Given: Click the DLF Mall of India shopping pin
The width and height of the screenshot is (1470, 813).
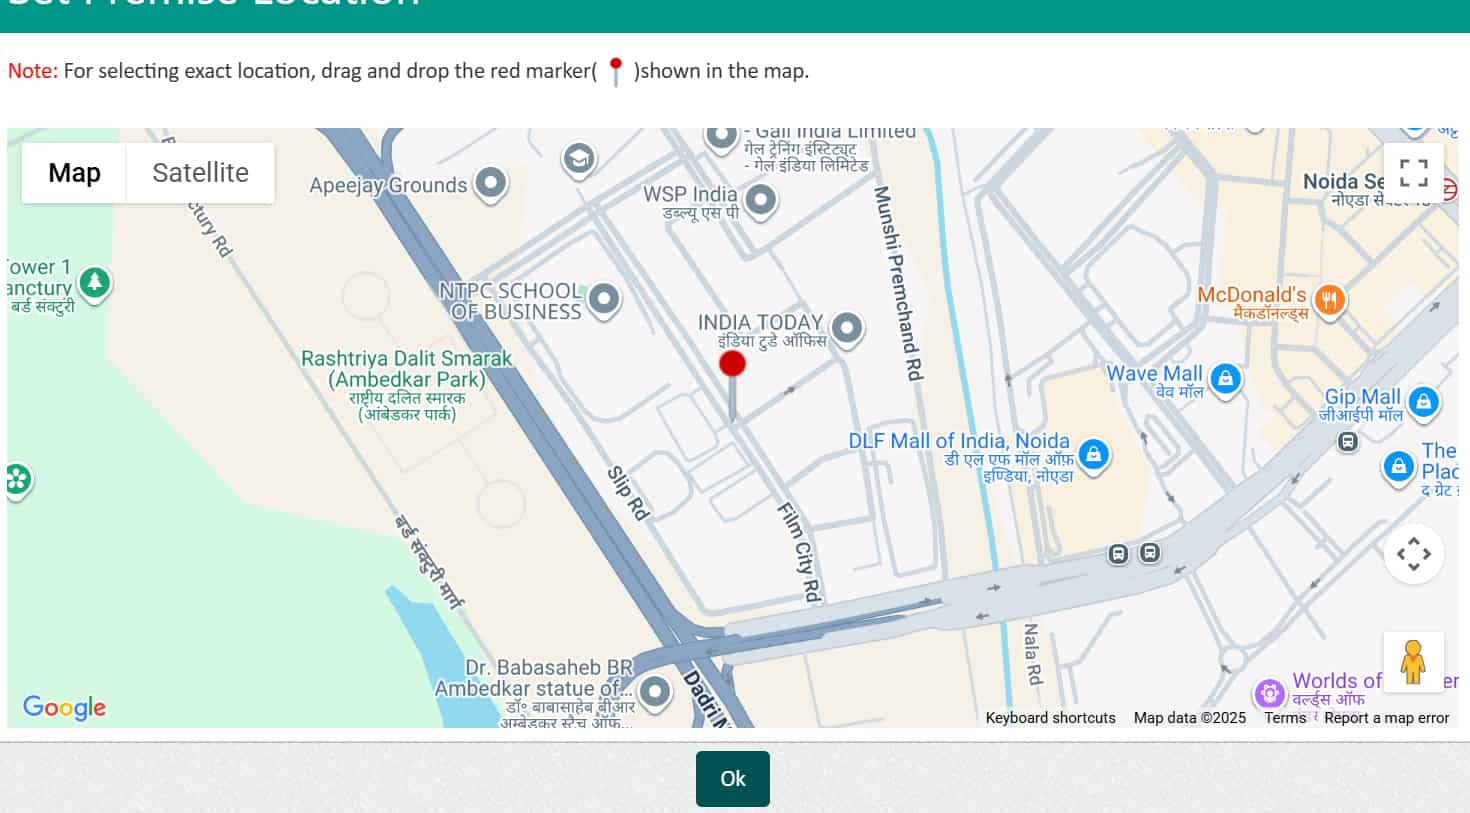Looking at the screenshot, I should click(1094, 455).
